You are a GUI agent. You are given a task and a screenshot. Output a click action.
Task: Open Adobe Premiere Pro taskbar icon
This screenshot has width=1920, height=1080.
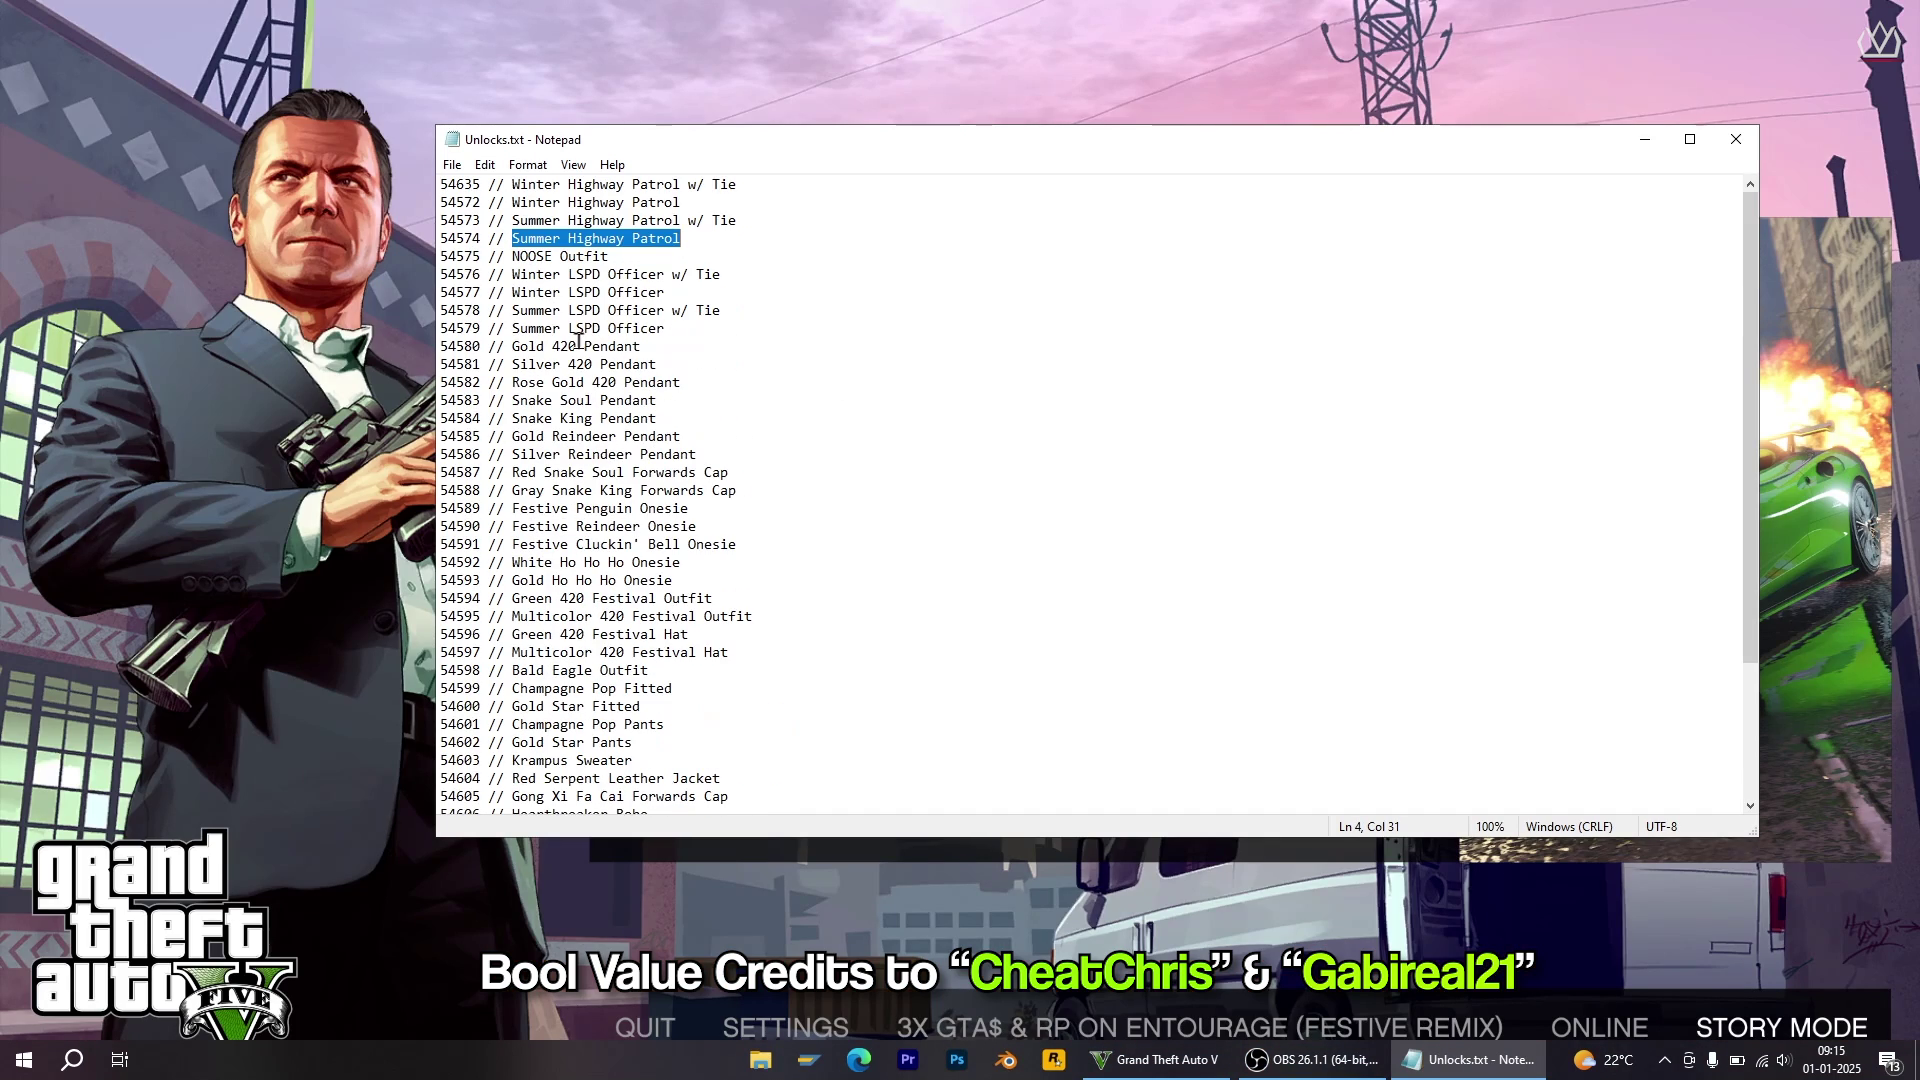908,1060
